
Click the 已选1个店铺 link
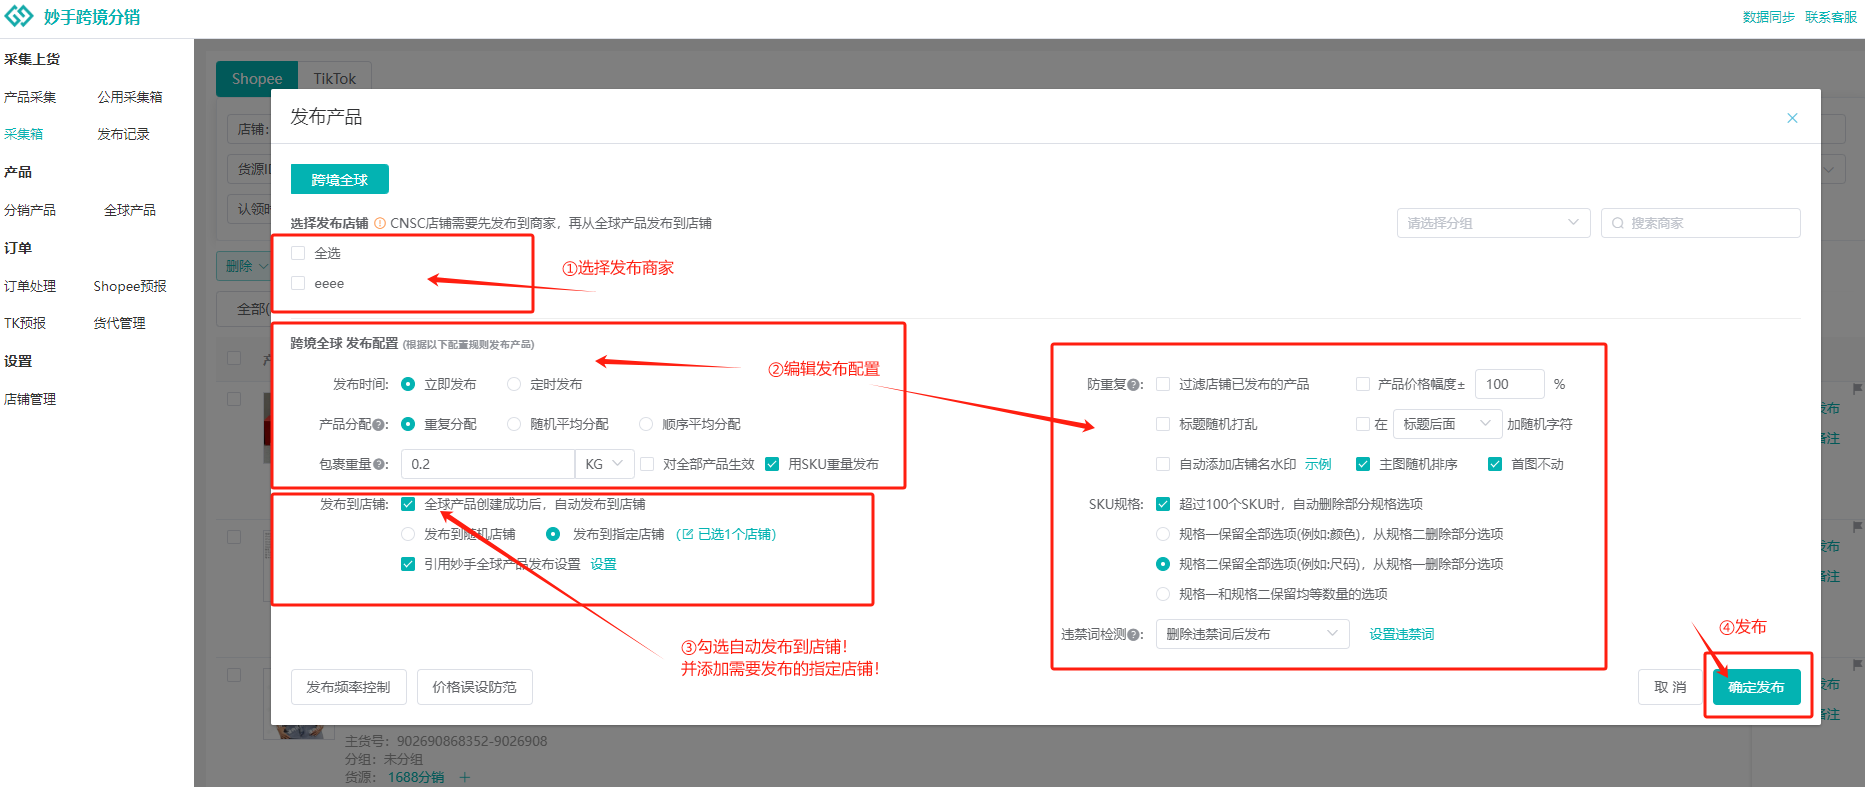pos(727,534)
